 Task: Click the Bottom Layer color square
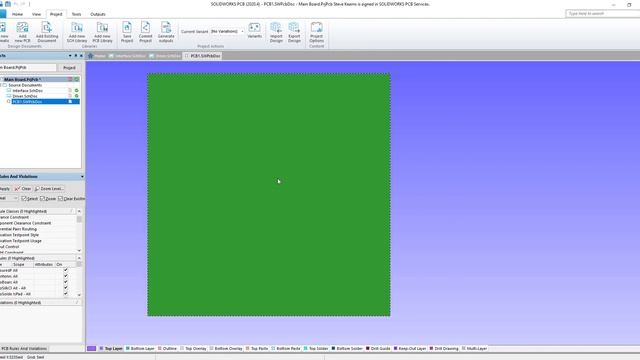pos(127,349)
